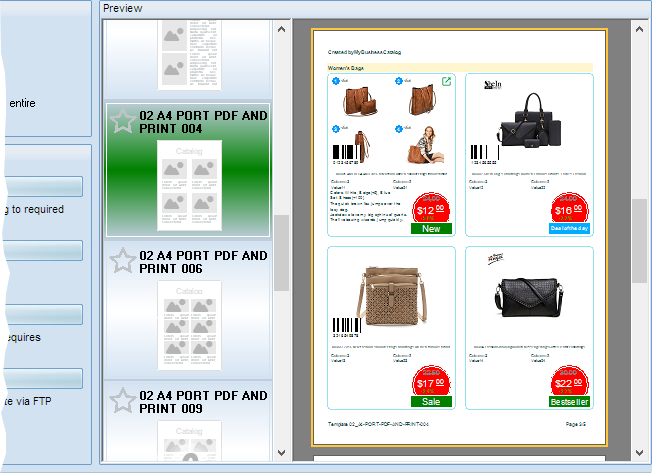
Task: Click preview page scroll up arrow
Action: coord(640,30)
